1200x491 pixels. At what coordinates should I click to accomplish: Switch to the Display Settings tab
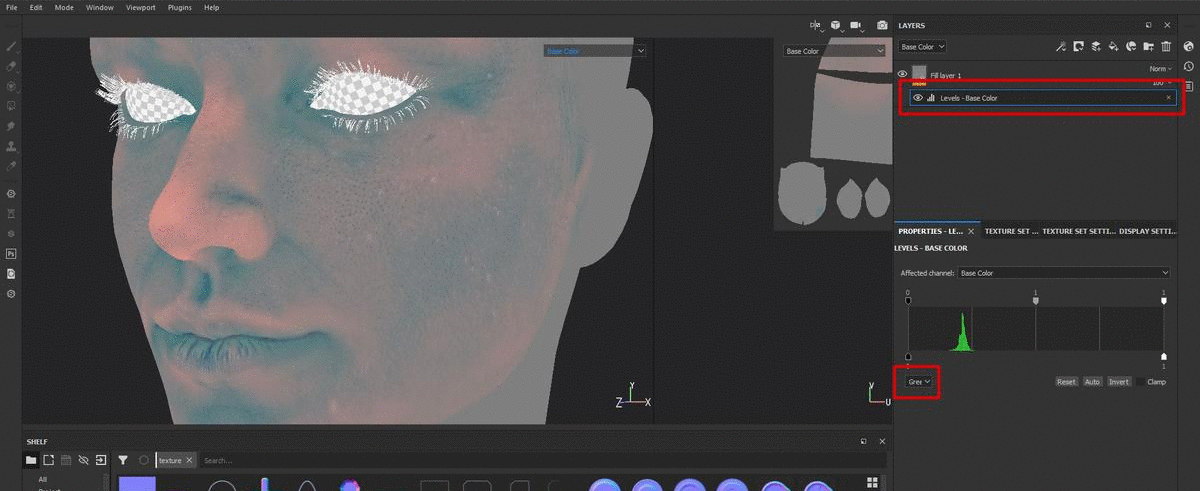coord(1148,231)
